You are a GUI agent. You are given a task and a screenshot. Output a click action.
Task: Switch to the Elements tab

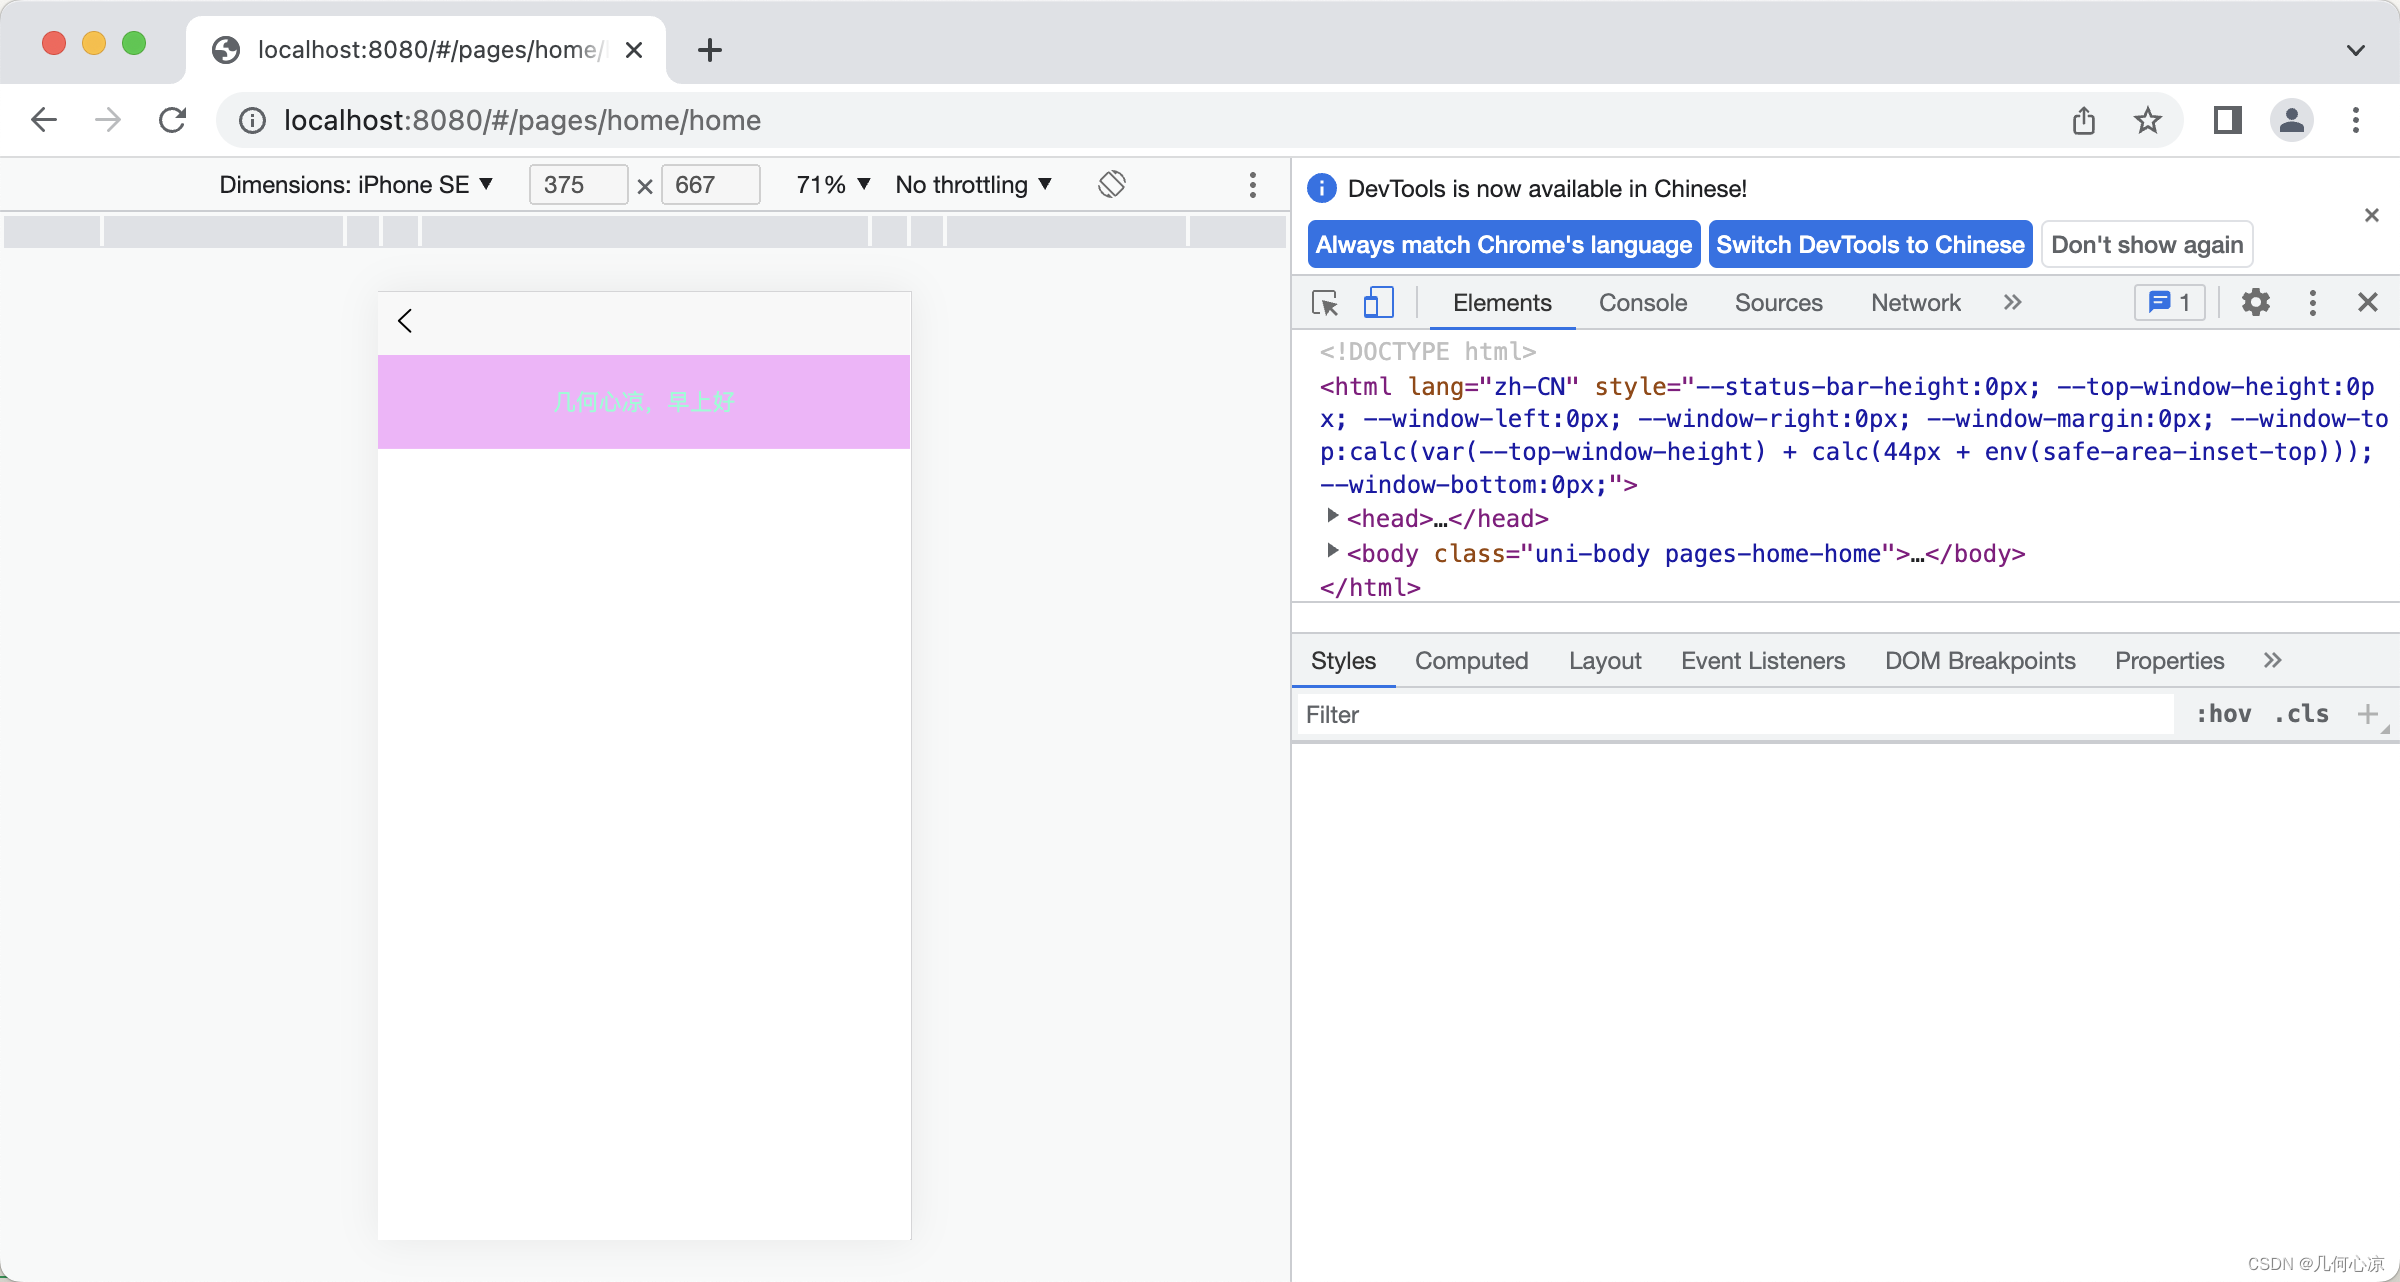(x=1502, y=303)
